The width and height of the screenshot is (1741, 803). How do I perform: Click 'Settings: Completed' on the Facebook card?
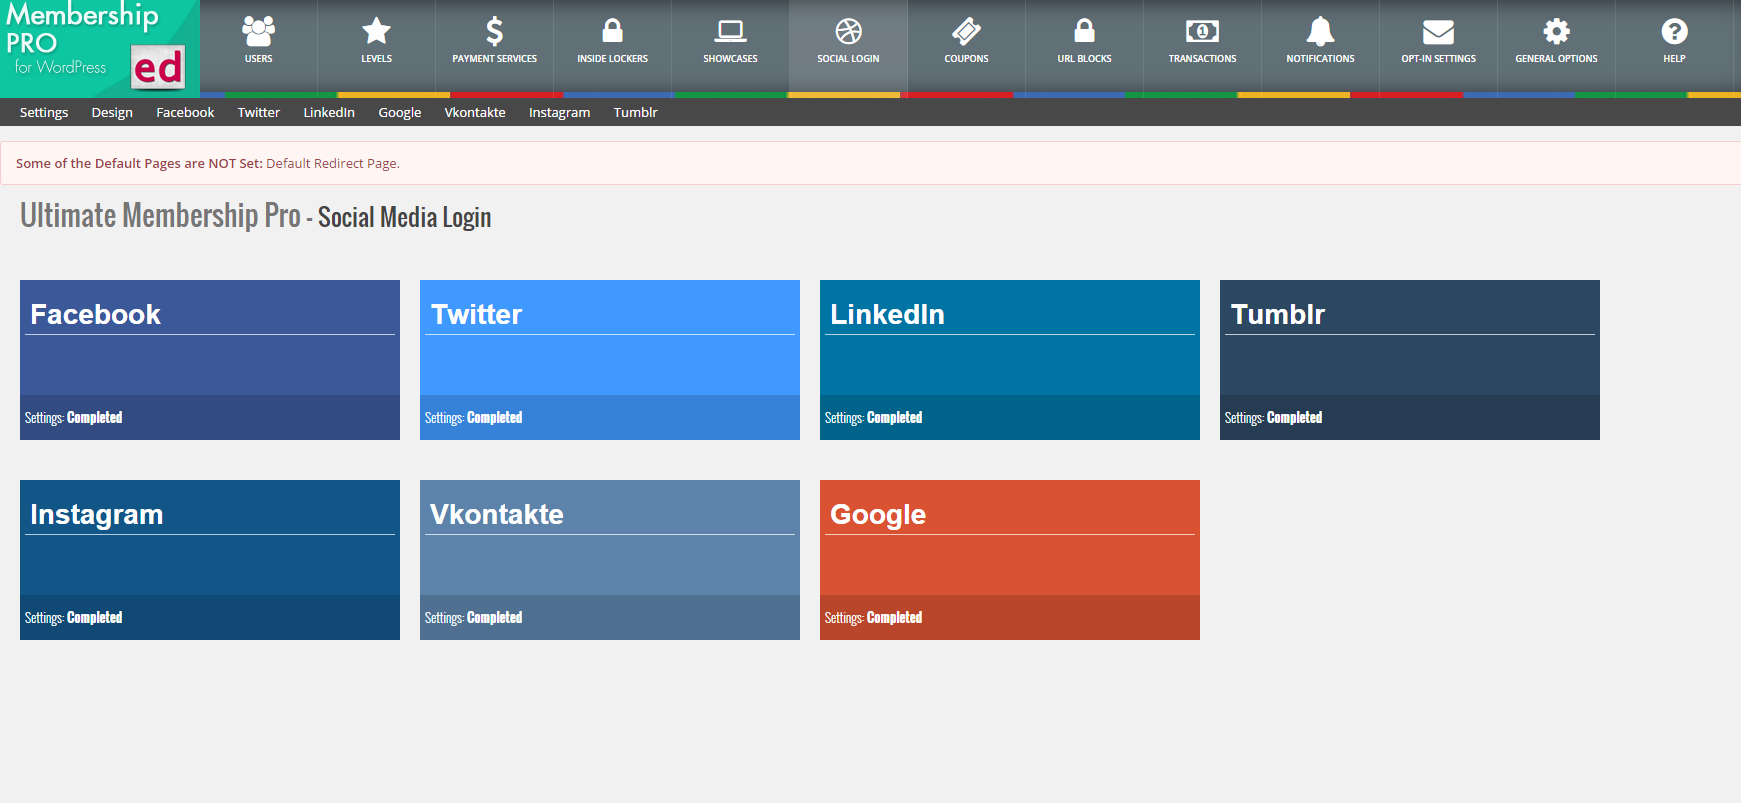coord(74,418)
